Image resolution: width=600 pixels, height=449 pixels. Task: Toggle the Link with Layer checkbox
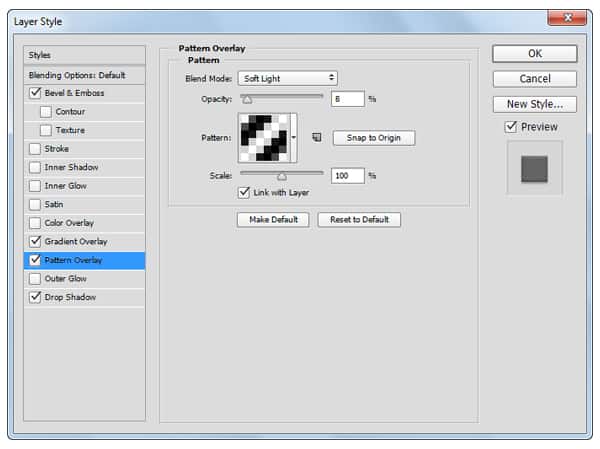(244, 192)
